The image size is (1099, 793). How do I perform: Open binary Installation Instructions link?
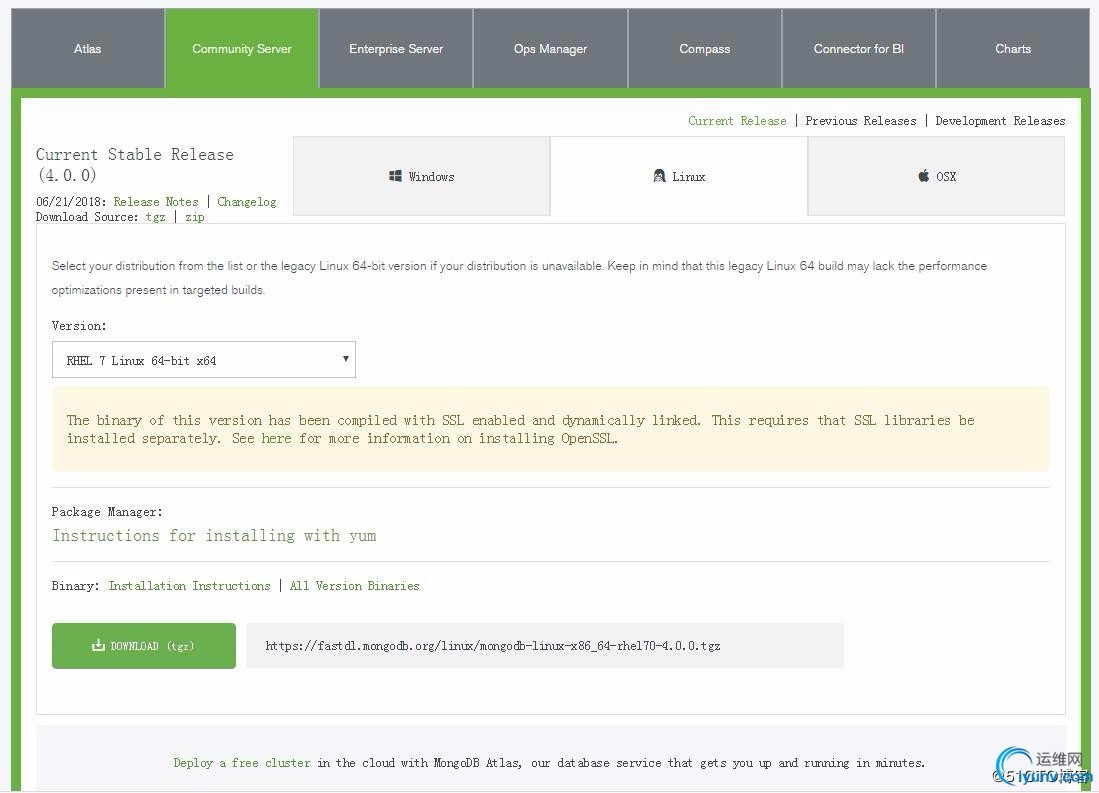[189, 585]
